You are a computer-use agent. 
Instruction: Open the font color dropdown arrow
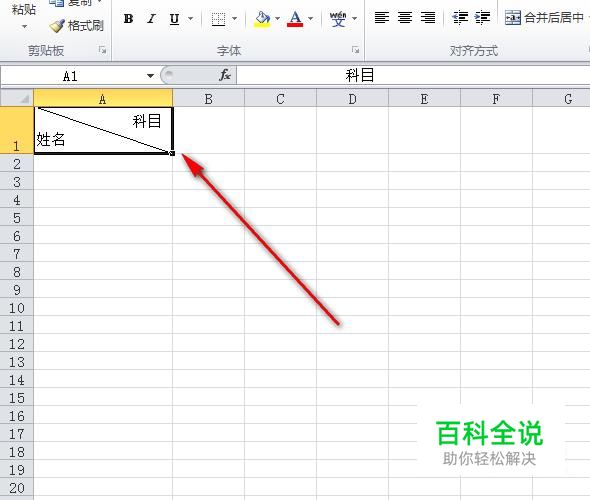click(x=310, y=18)
